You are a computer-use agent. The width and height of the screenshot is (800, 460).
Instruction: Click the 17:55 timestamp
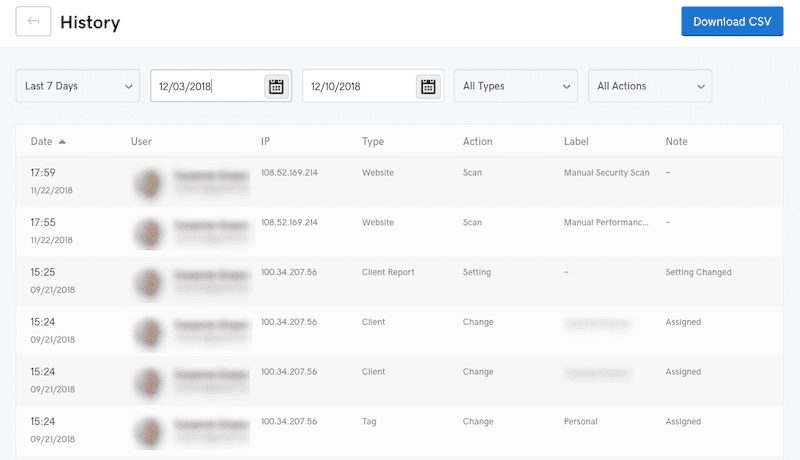pyautogui.click(x=43, y=222)
